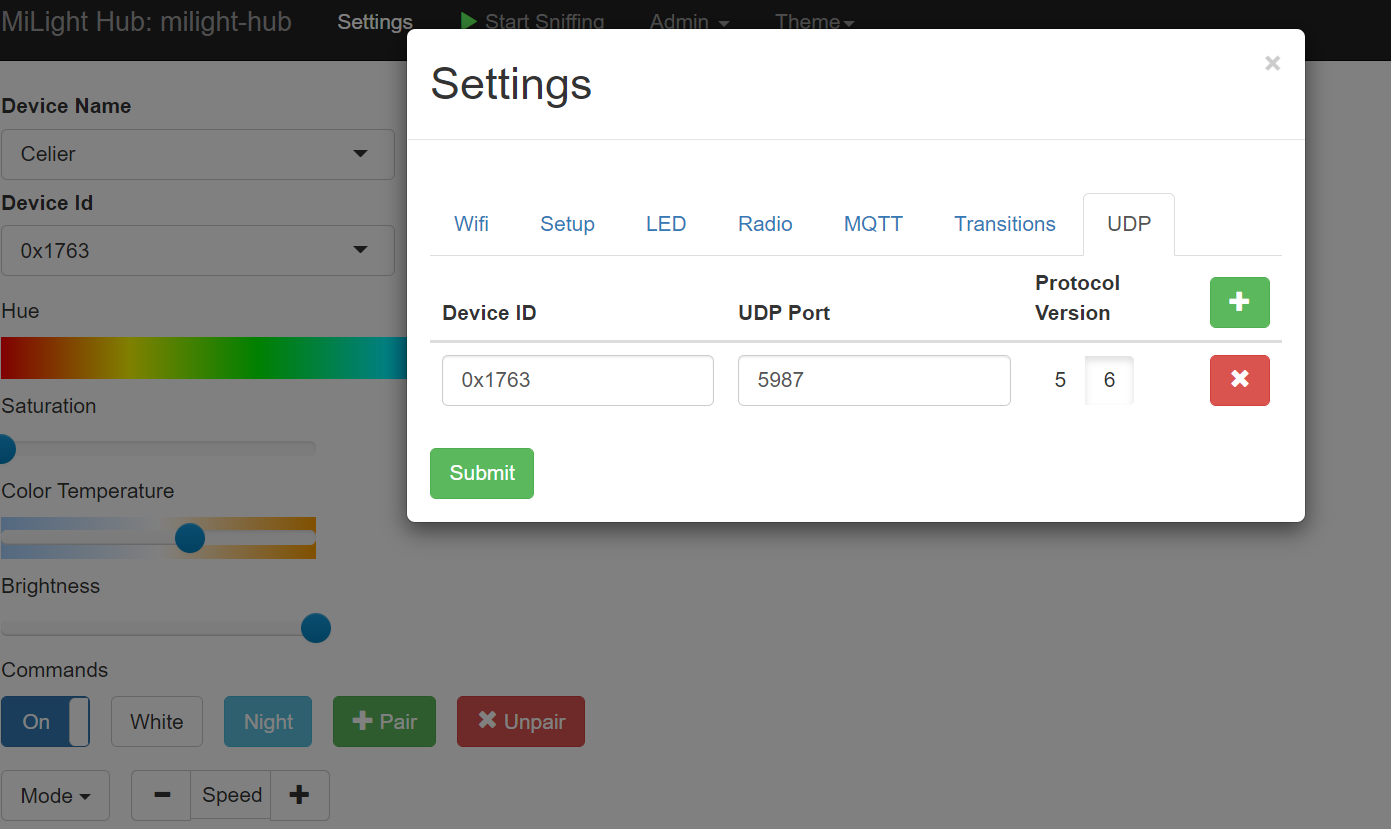
Task: Click the UDP Port input field
Action: click(x=873, y=380)
